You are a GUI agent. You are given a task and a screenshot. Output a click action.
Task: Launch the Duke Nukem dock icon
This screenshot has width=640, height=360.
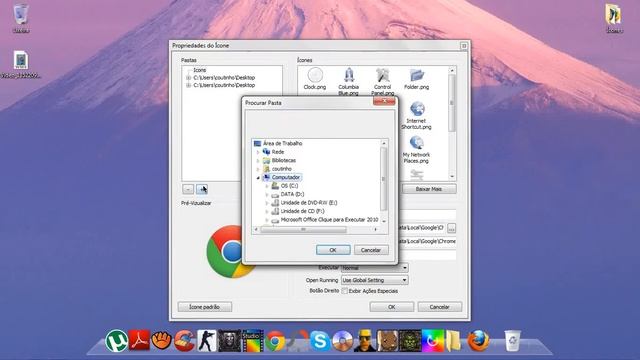tap(364, 341)
